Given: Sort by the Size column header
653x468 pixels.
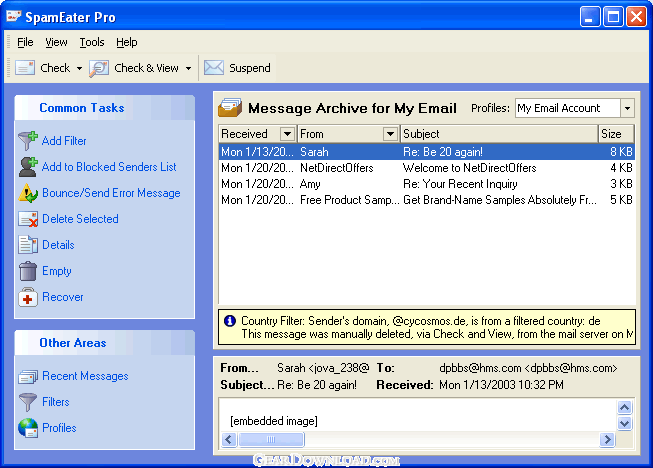Looking at the screenshot, I should (616, 134).
